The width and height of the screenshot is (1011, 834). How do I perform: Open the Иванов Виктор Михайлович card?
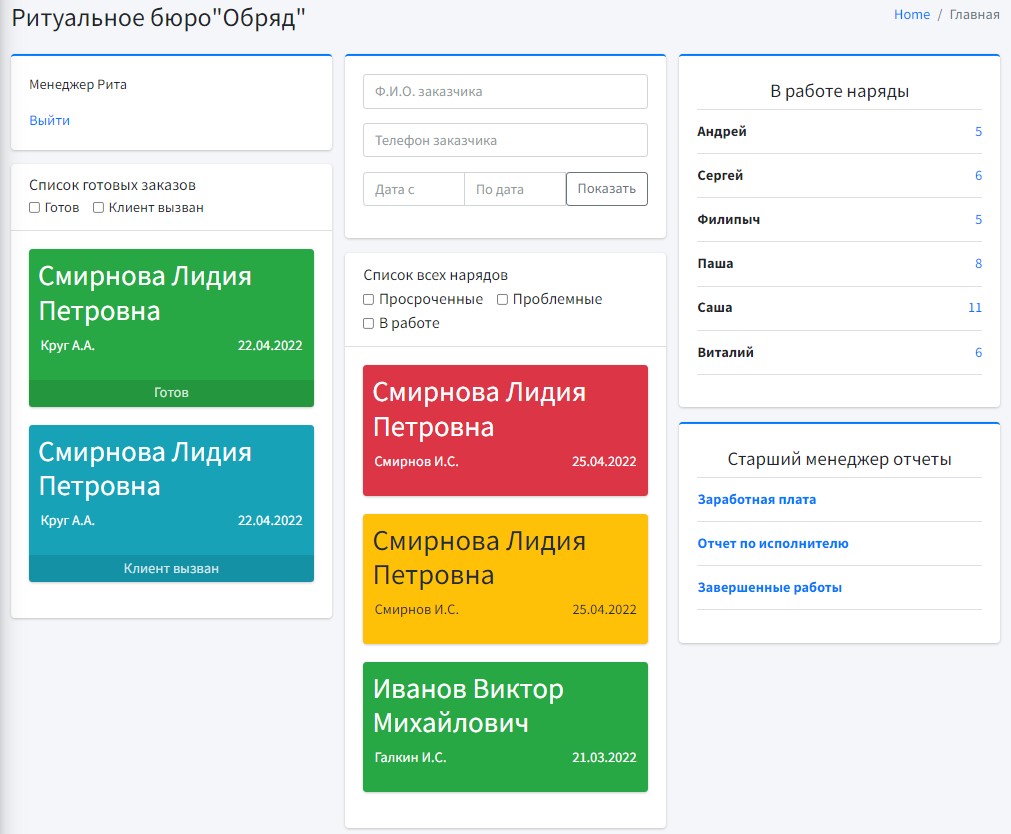coord(506,727)
